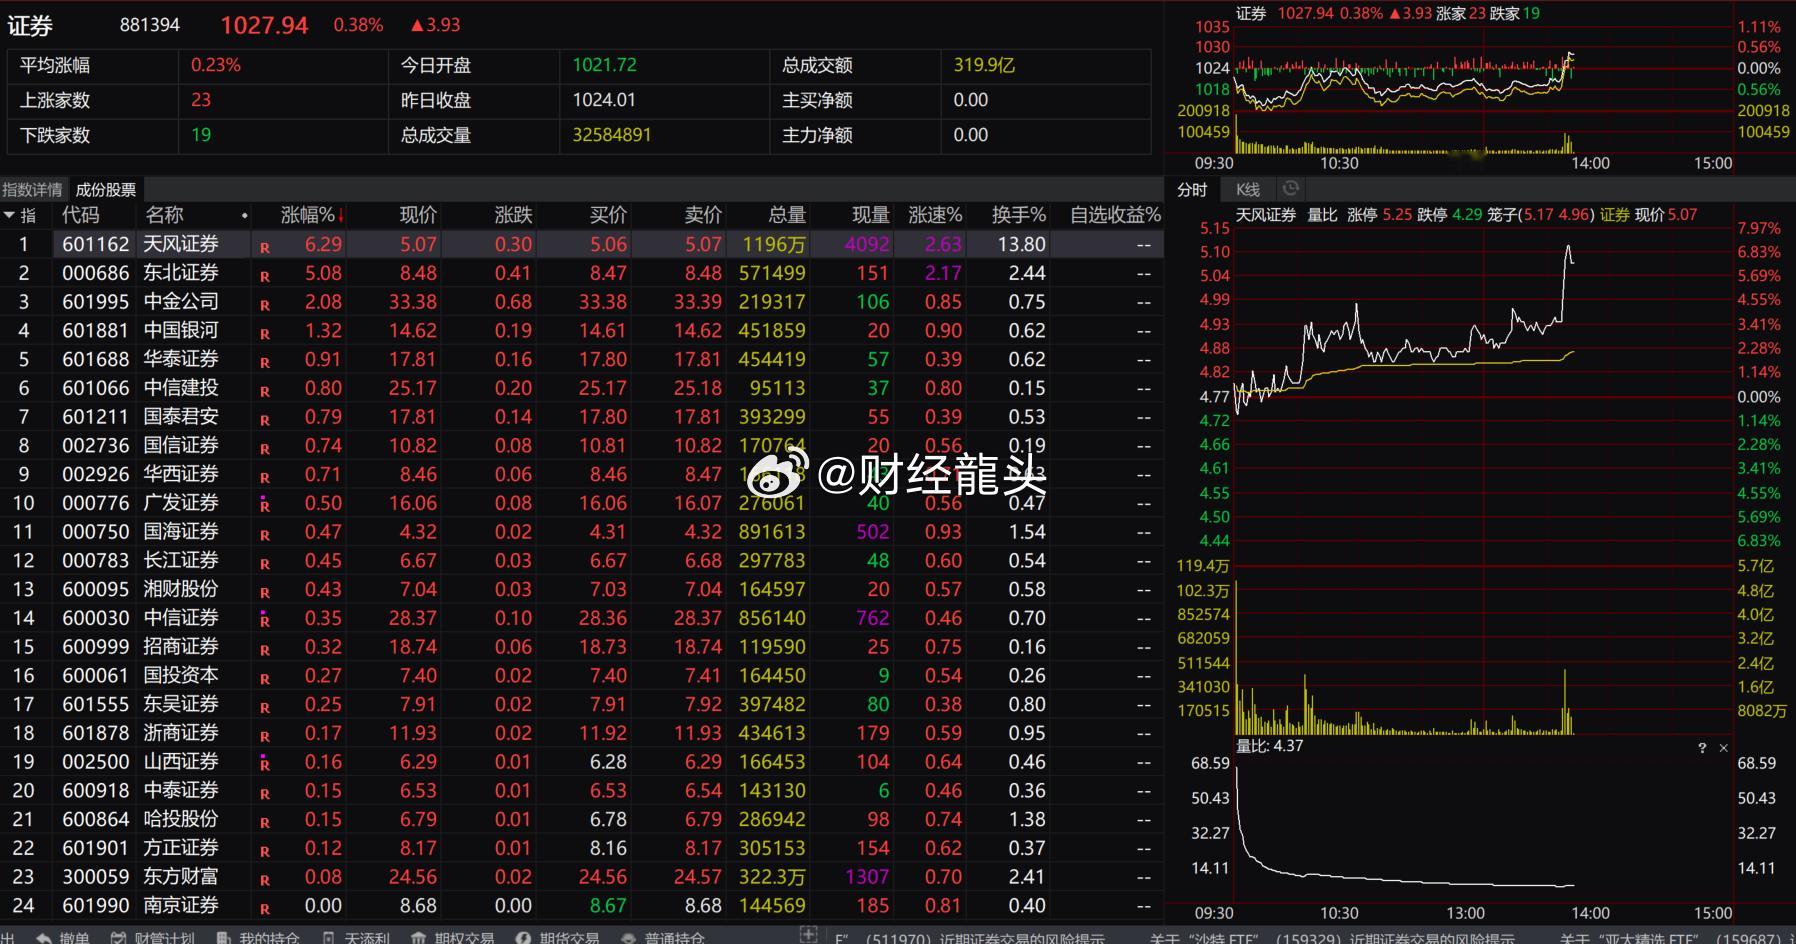1796x944 pixels.
Task: Sort by the 现价 column header
Action: [x=418, y=215]
